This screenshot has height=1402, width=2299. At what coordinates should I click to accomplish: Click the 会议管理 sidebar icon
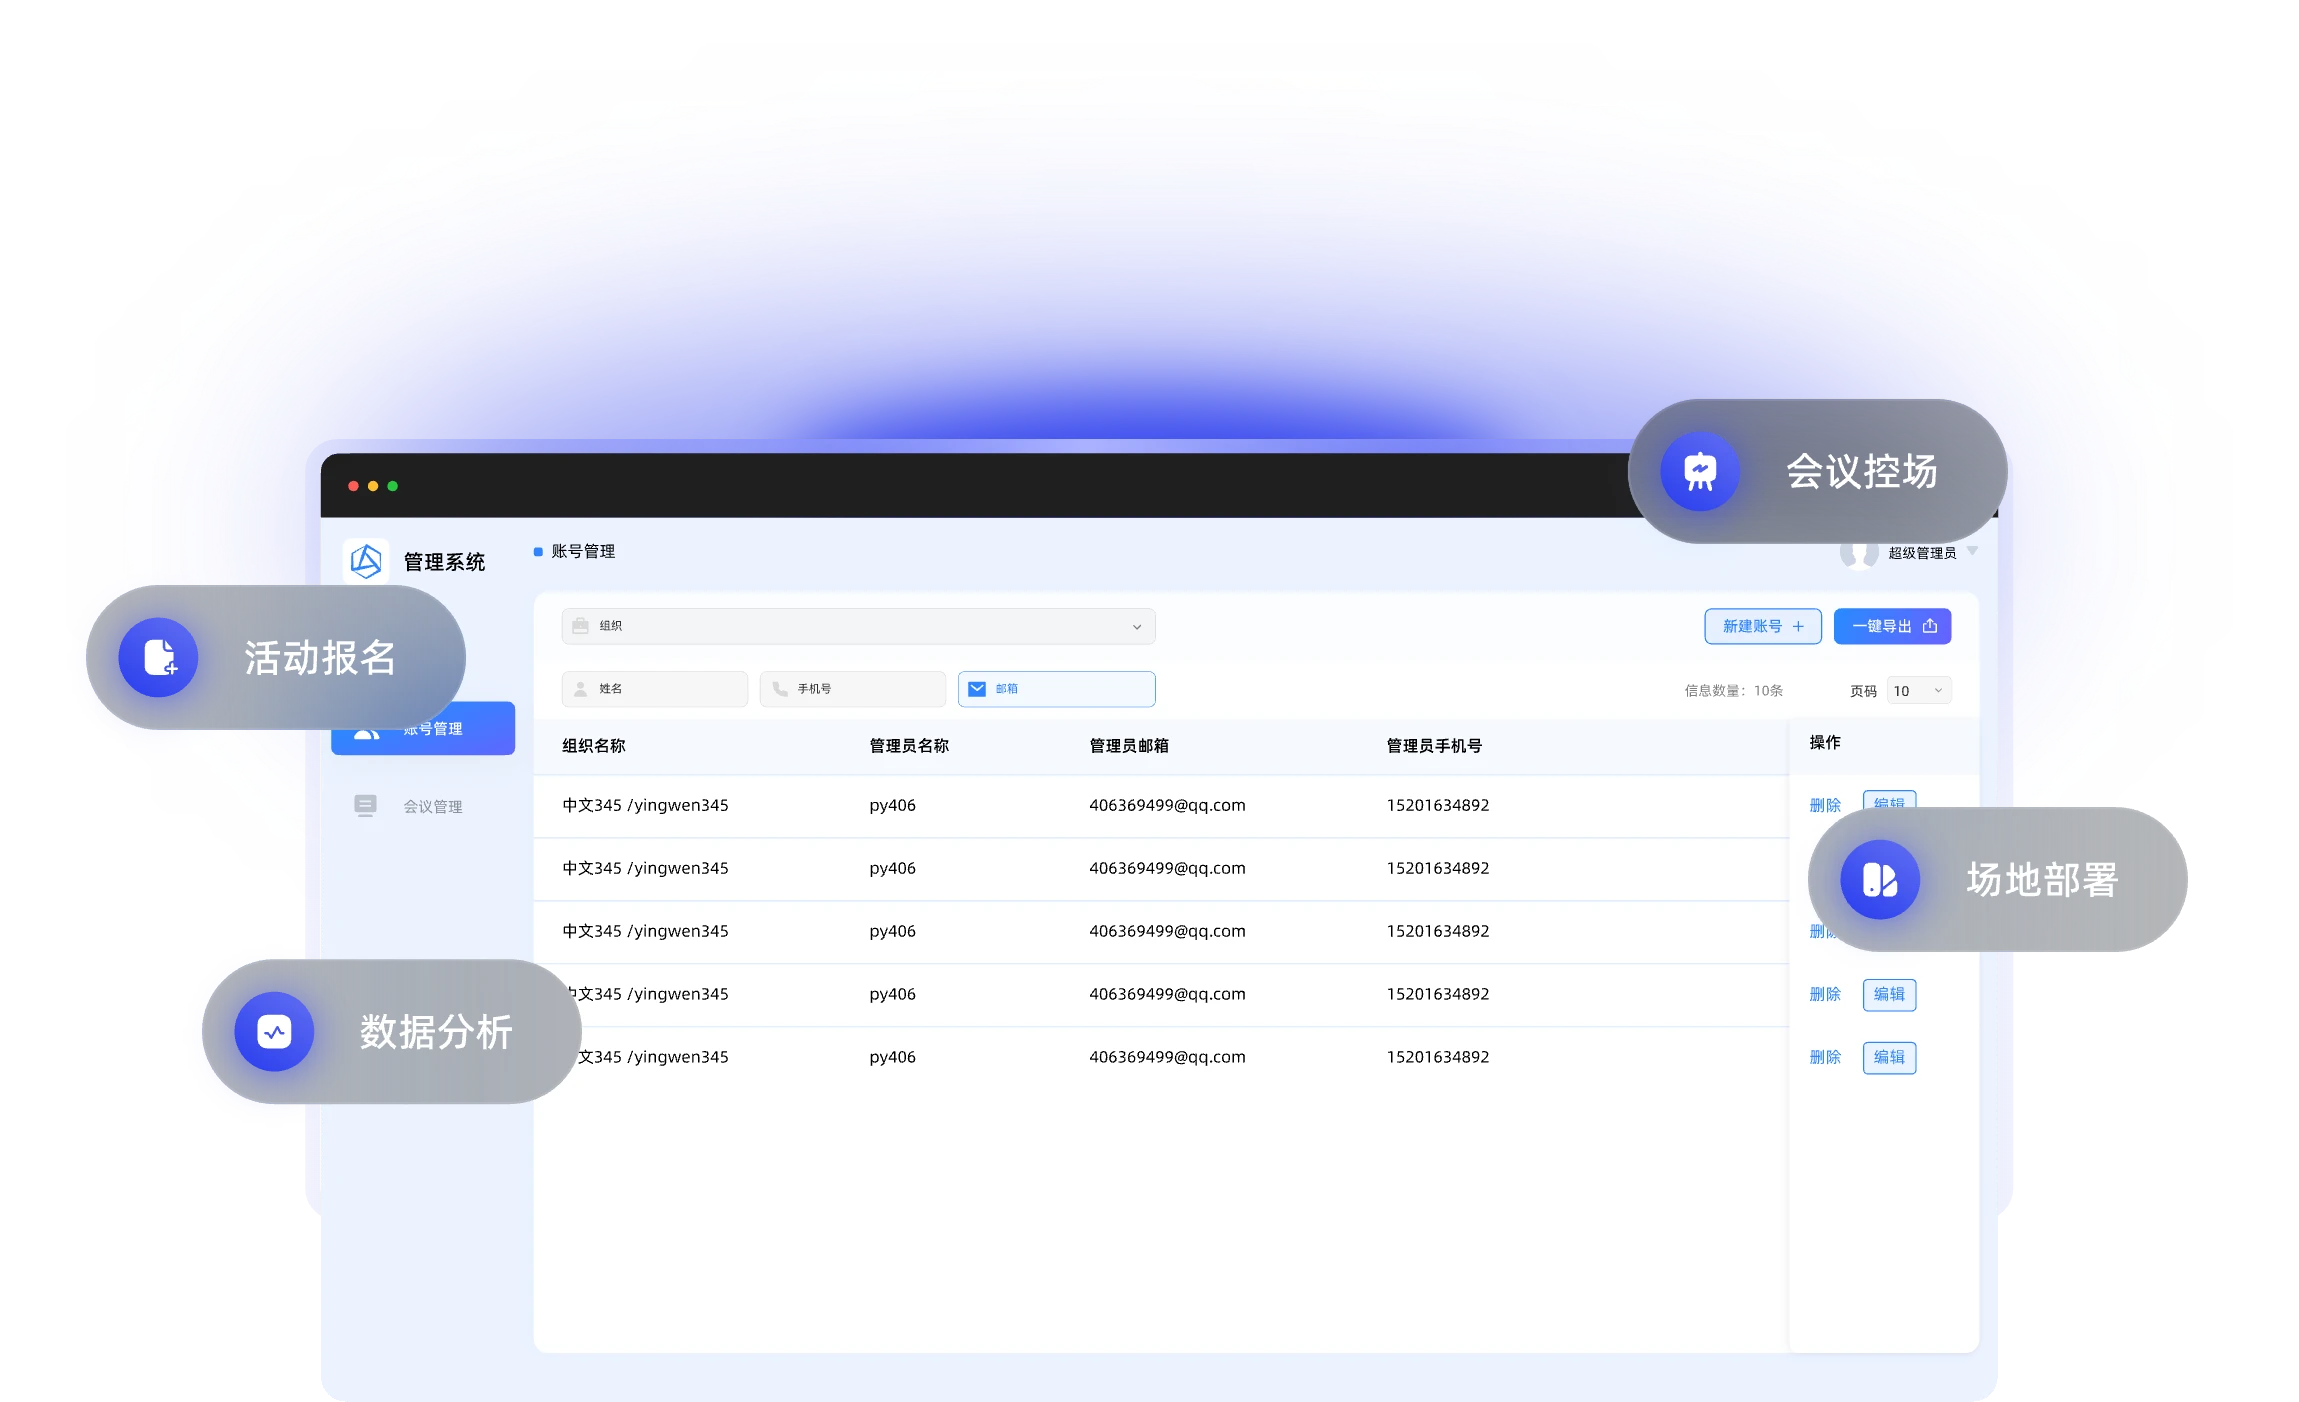click(365, 806)
